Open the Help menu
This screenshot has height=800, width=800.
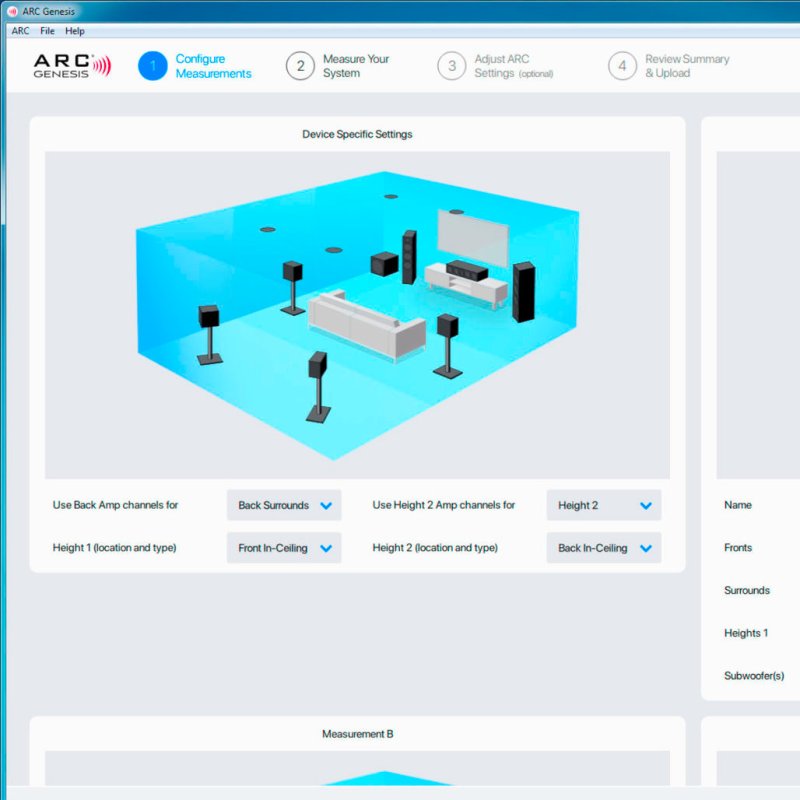[74, 31]
